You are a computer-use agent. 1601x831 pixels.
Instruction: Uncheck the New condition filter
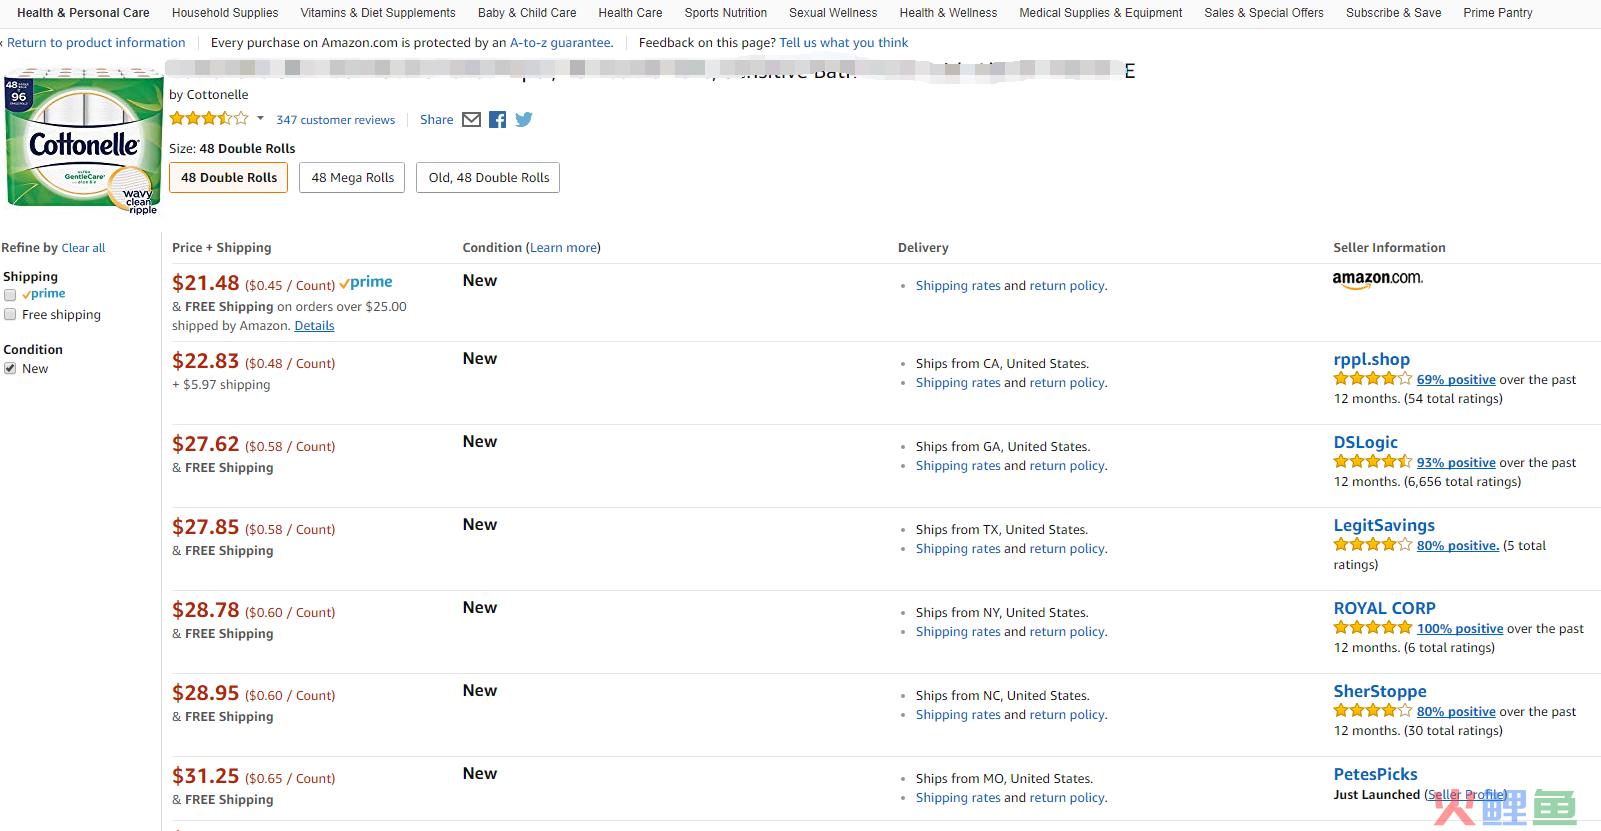pos(10,368)
